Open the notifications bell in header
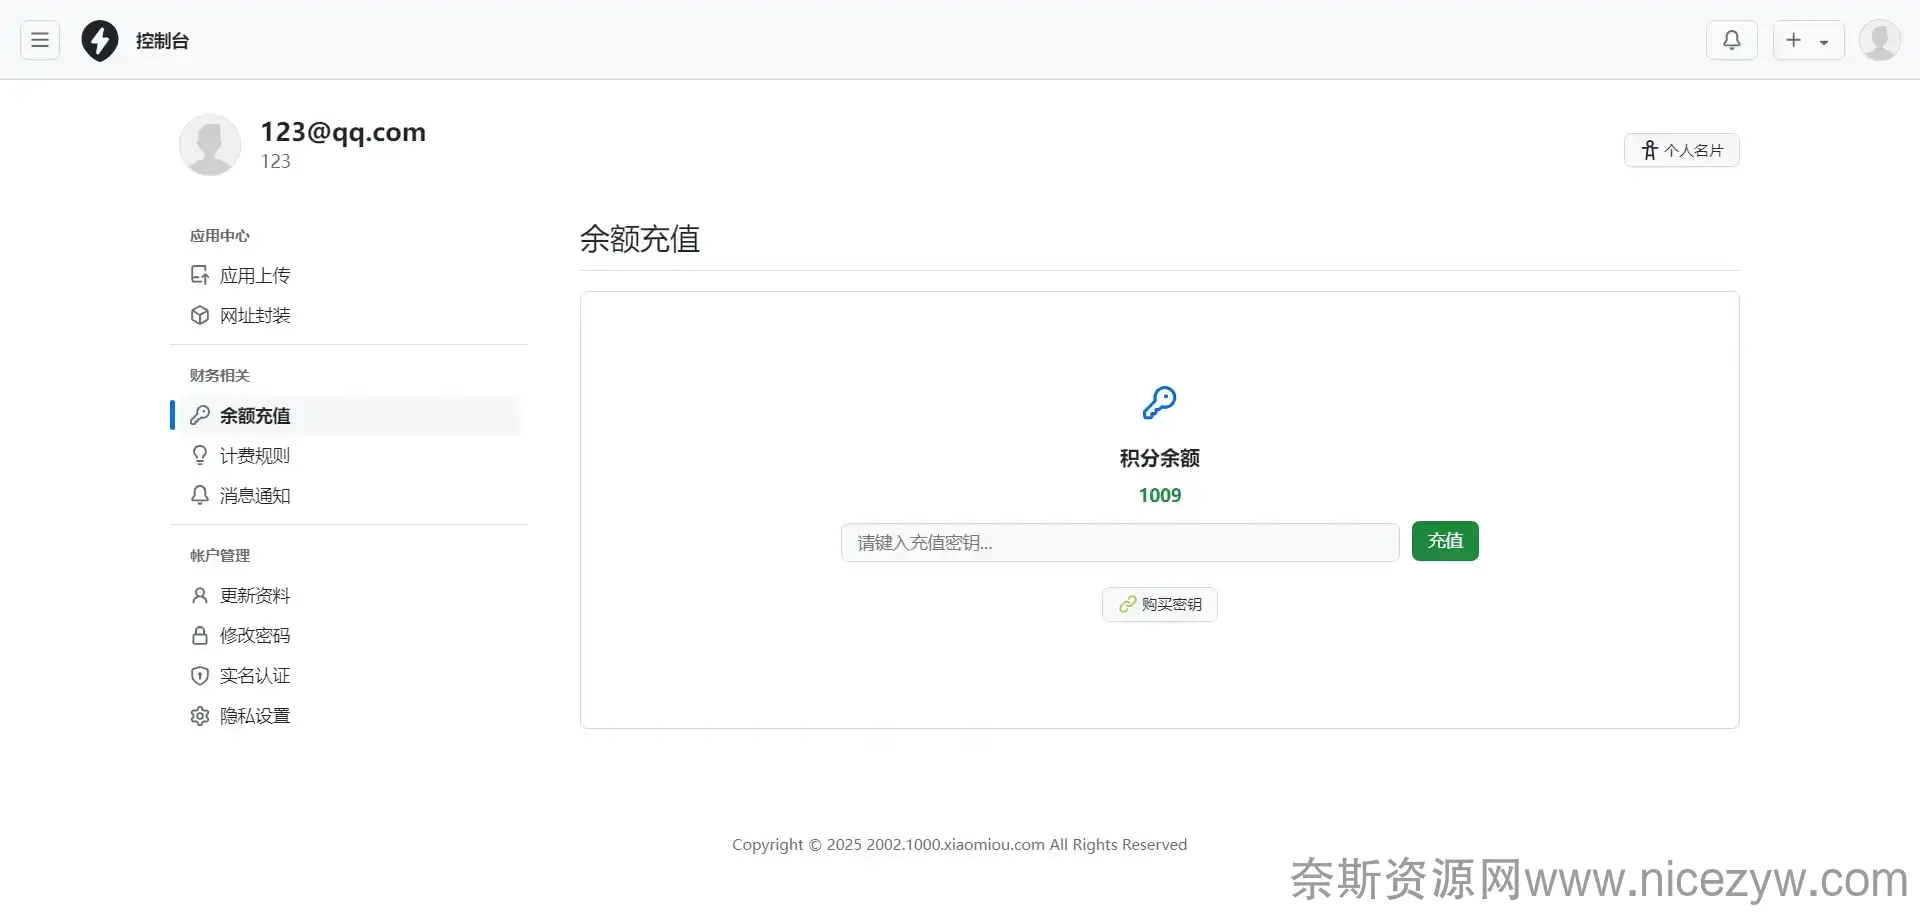The image size is (1920, 916). 1731,40
